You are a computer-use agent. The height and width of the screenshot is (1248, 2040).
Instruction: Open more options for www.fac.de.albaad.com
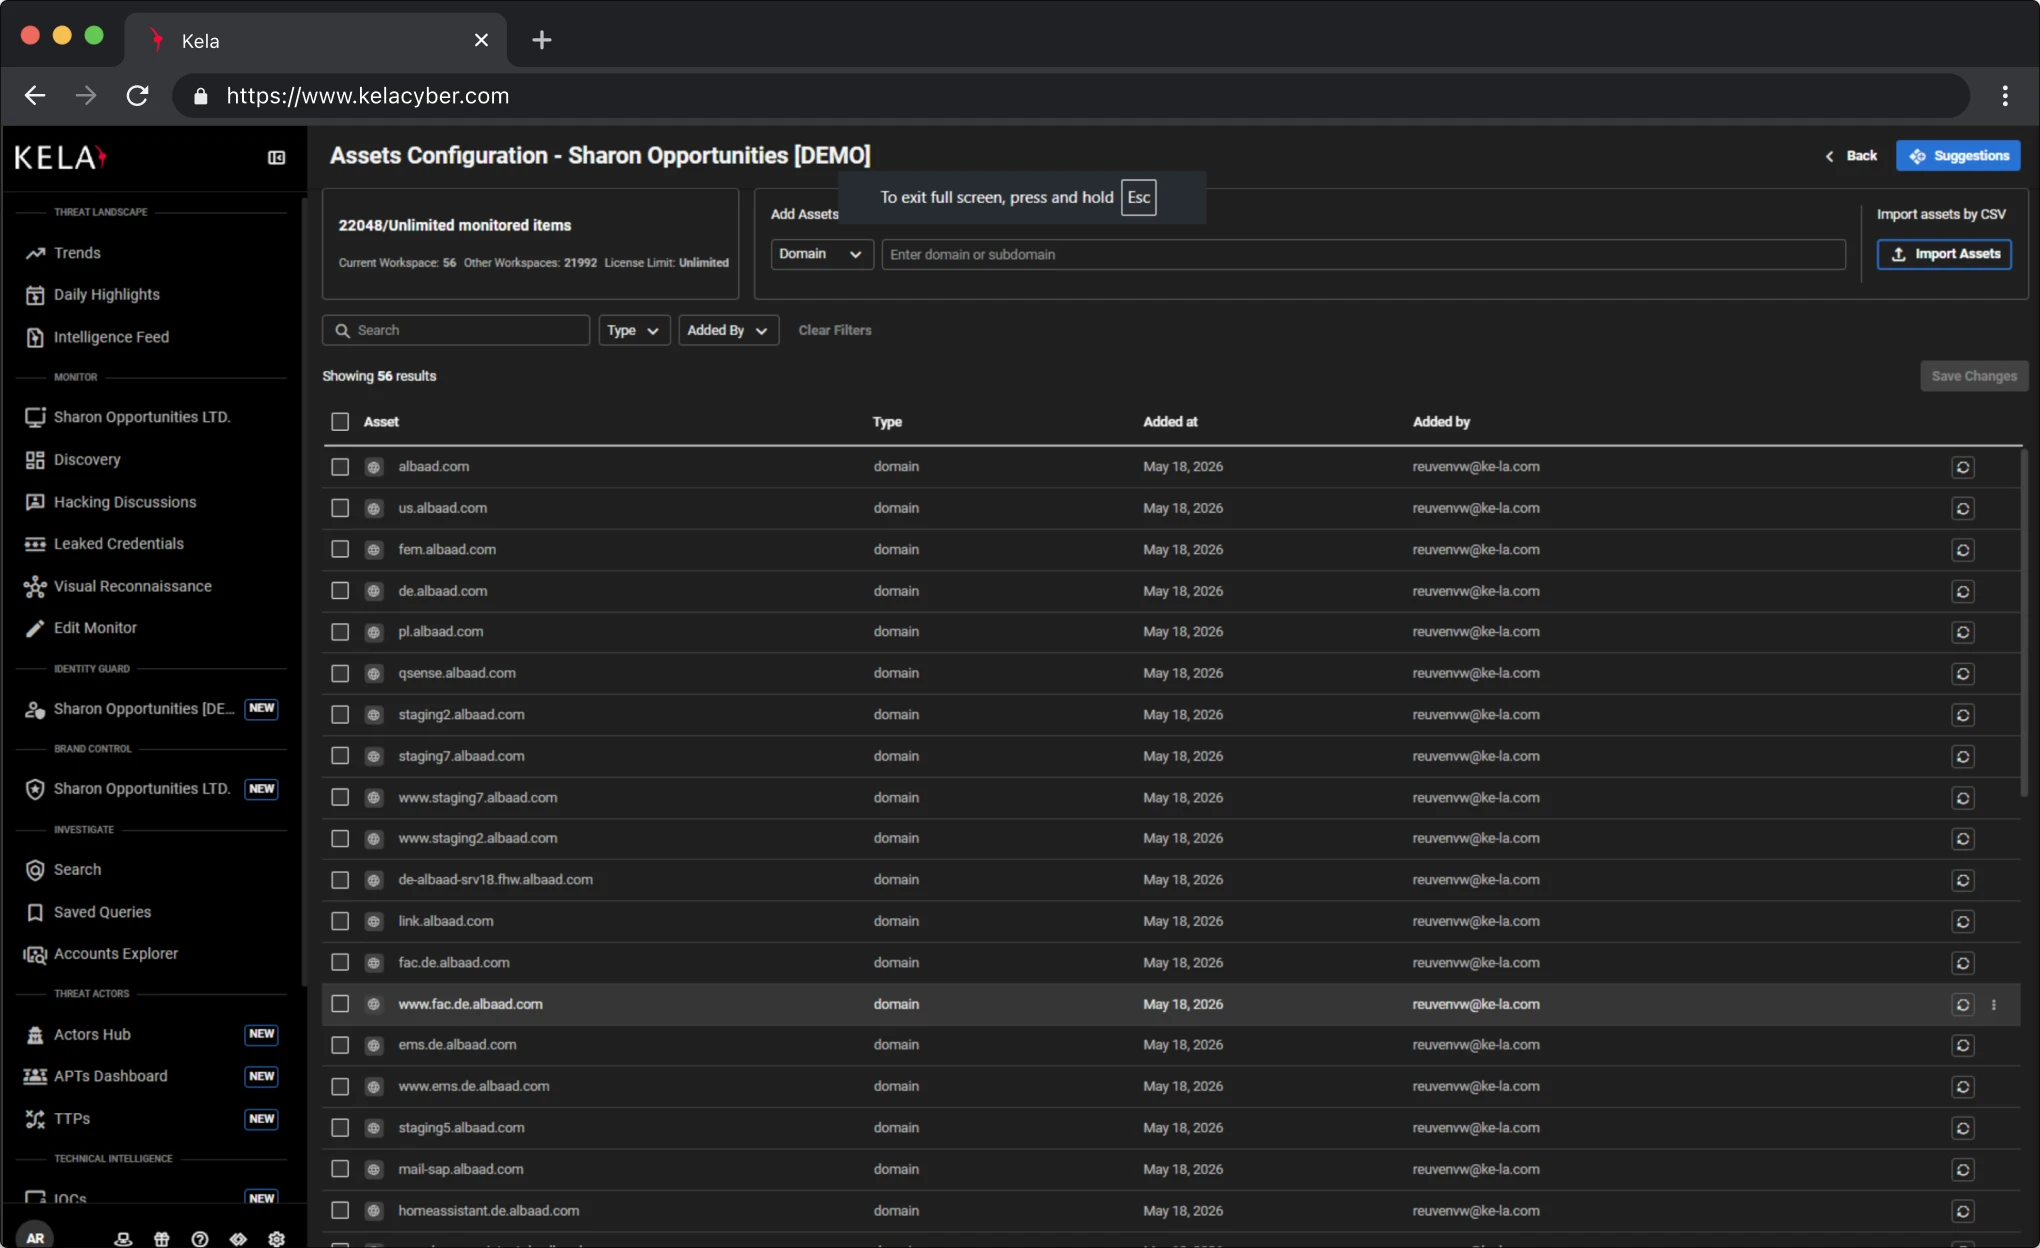click(1993, 1005)
